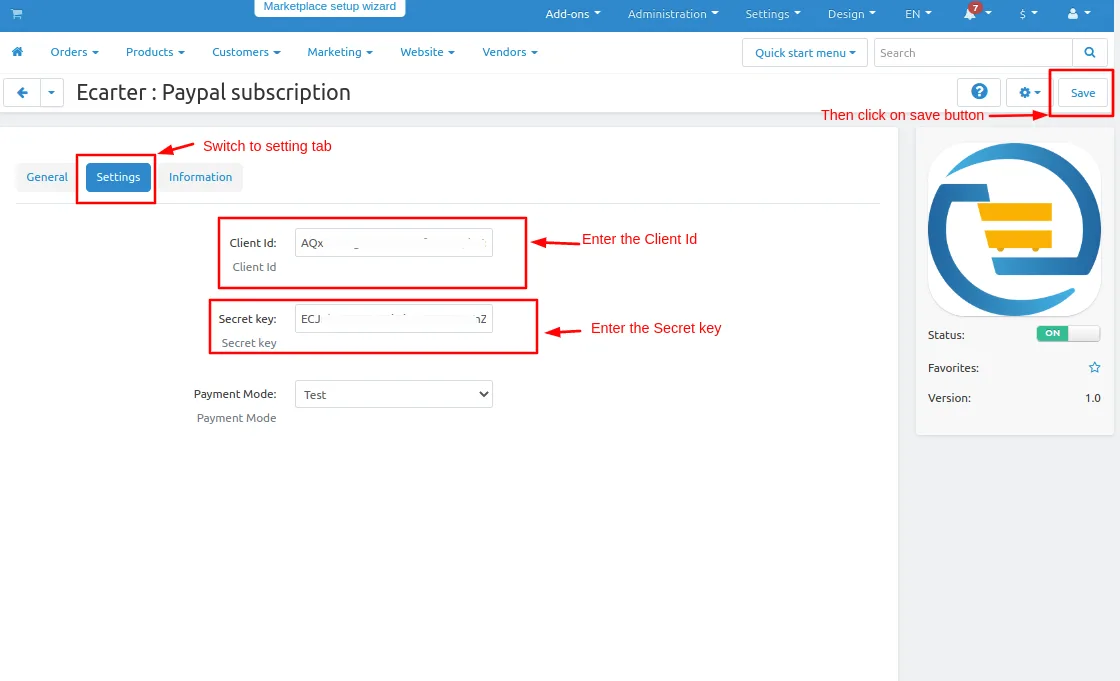Click the Version value 1.0
This screenshot has width=1120, height=681.
1092,398
